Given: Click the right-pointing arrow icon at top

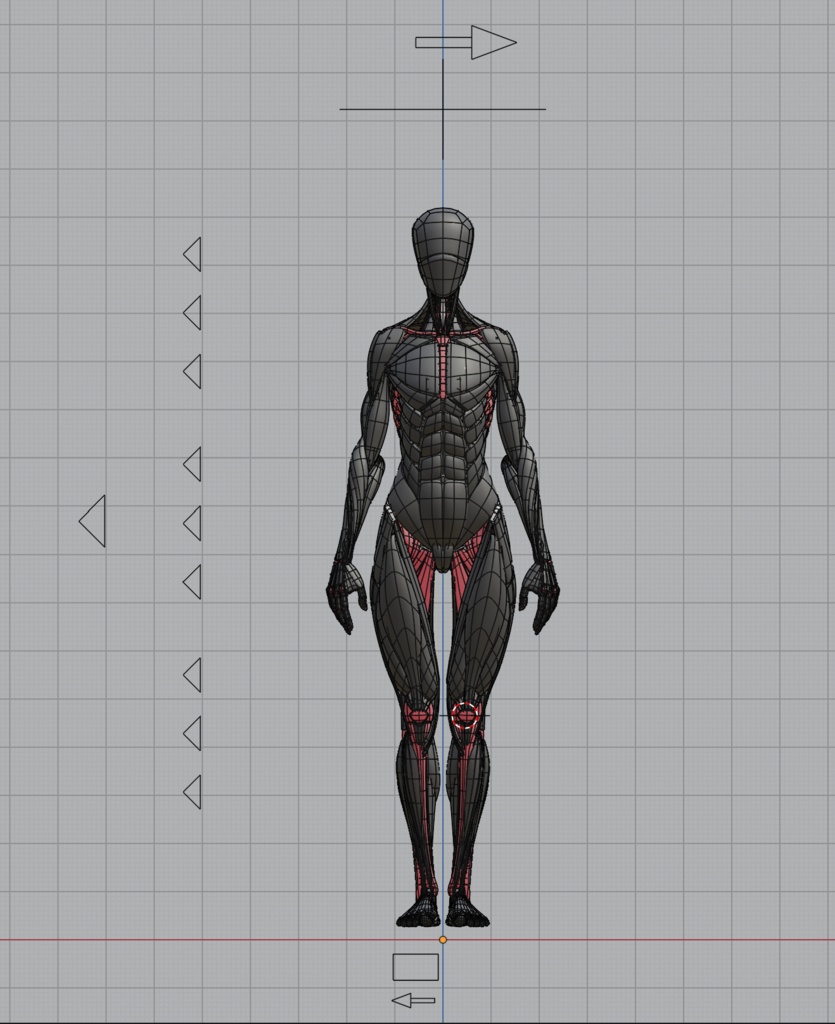Looking at the screenshot, I should click(465, 42).
